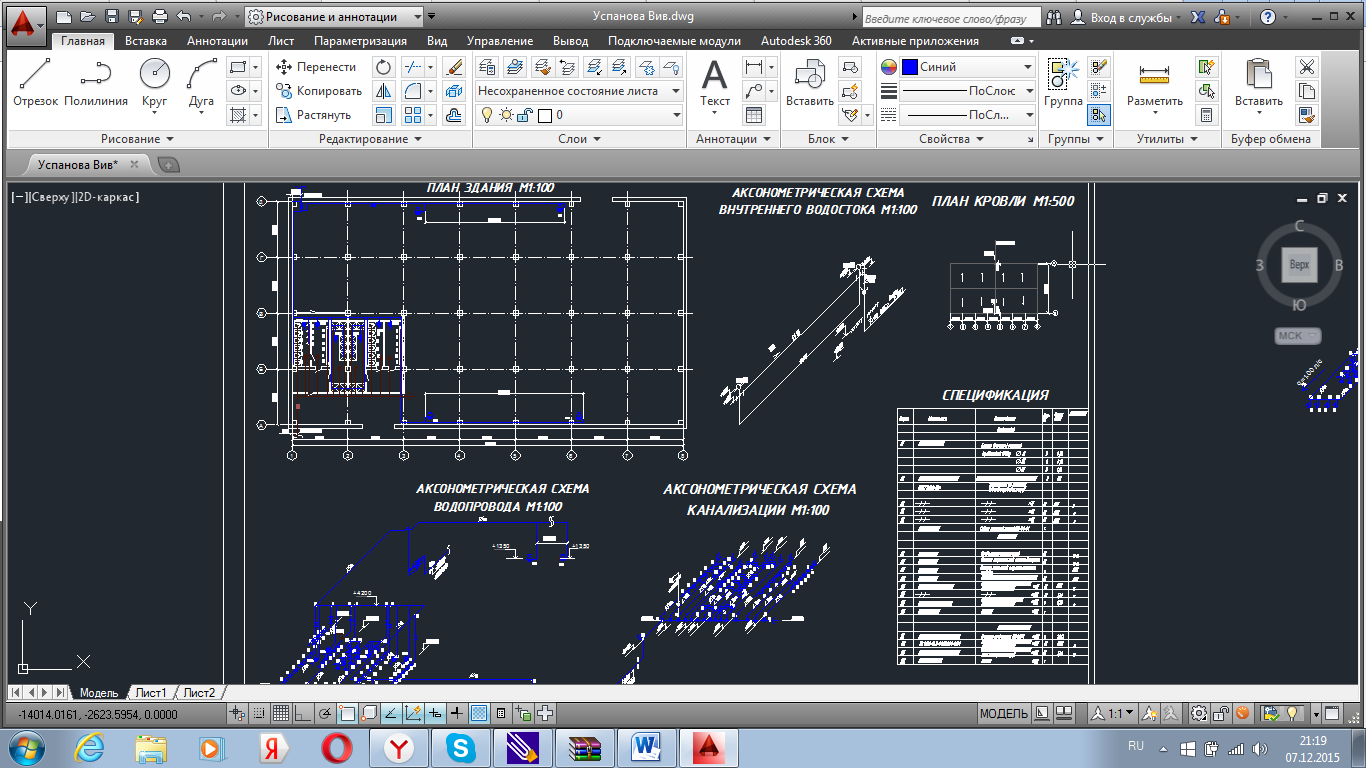Click the layer color square swatch
This screenshot has width=1366, height=768.
[x=545, y=115]
